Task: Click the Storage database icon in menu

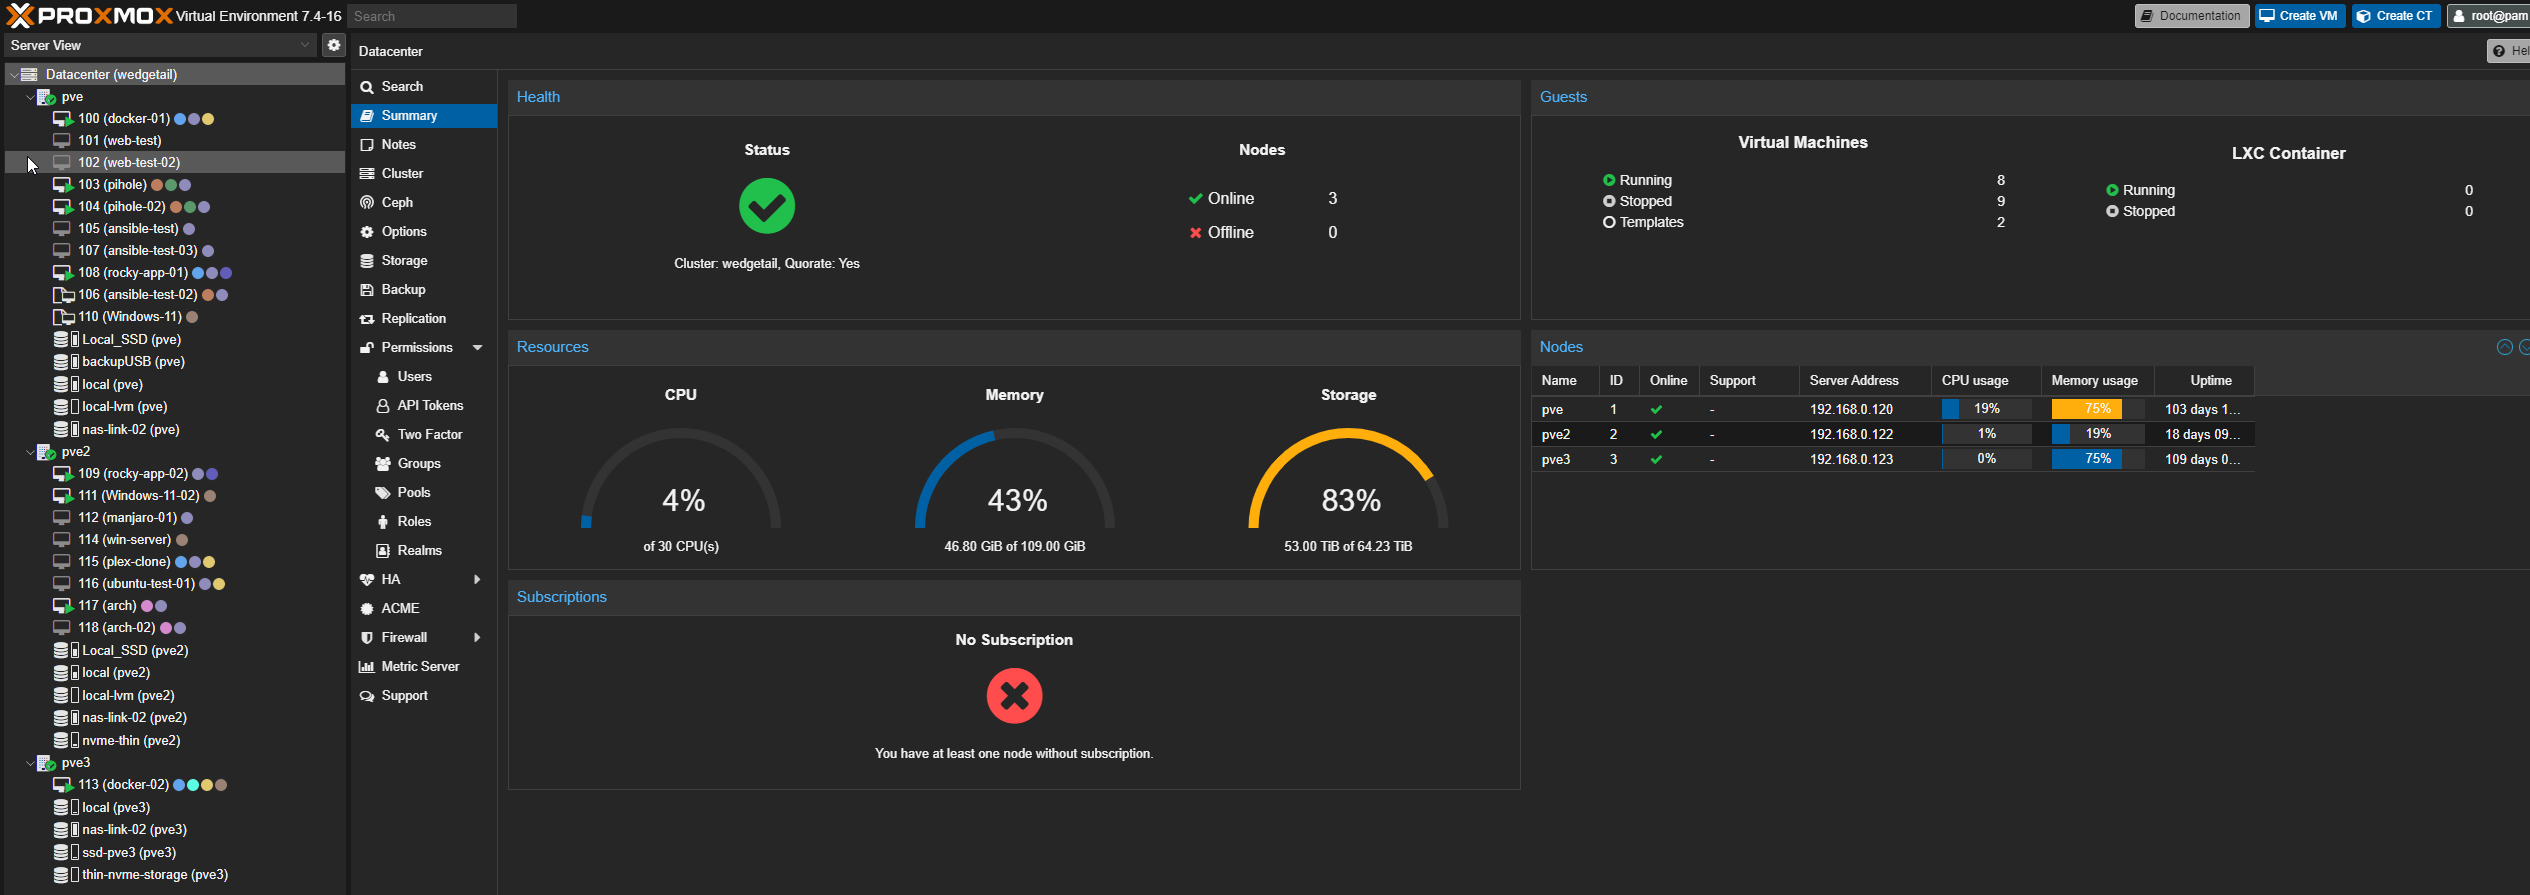Action: click(367, 261)
